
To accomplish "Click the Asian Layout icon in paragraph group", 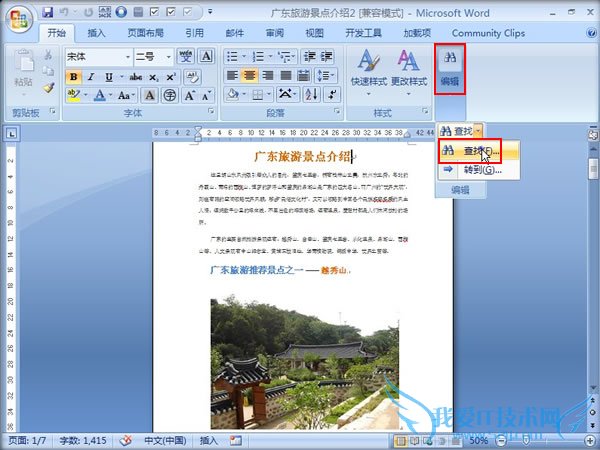I will 288,94.
